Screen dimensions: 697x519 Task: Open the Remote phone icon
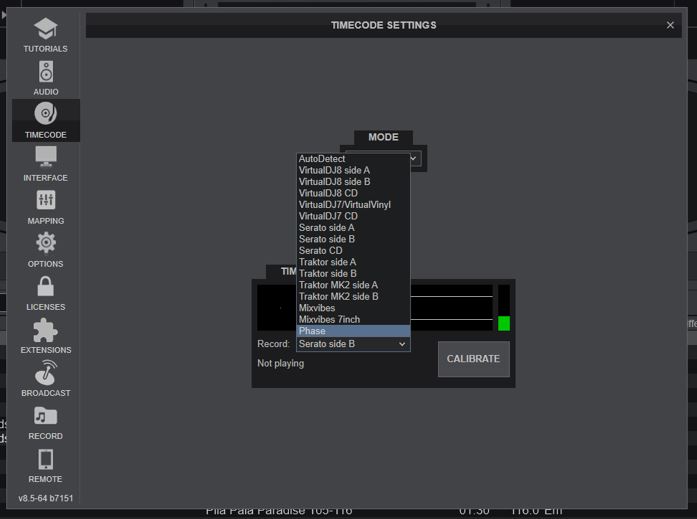point(45,459)
